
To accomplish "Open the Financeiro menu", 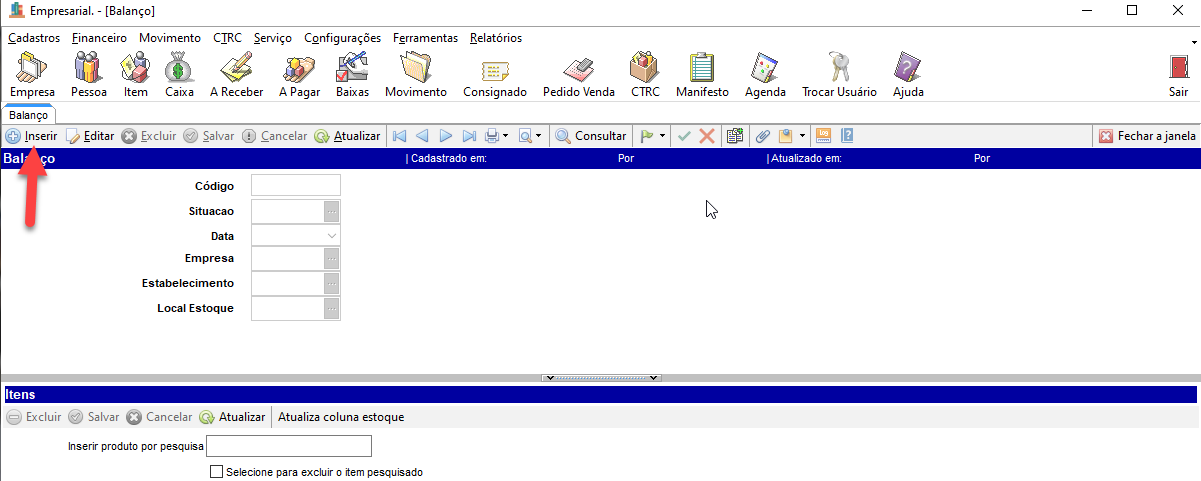I will point(99,38).
